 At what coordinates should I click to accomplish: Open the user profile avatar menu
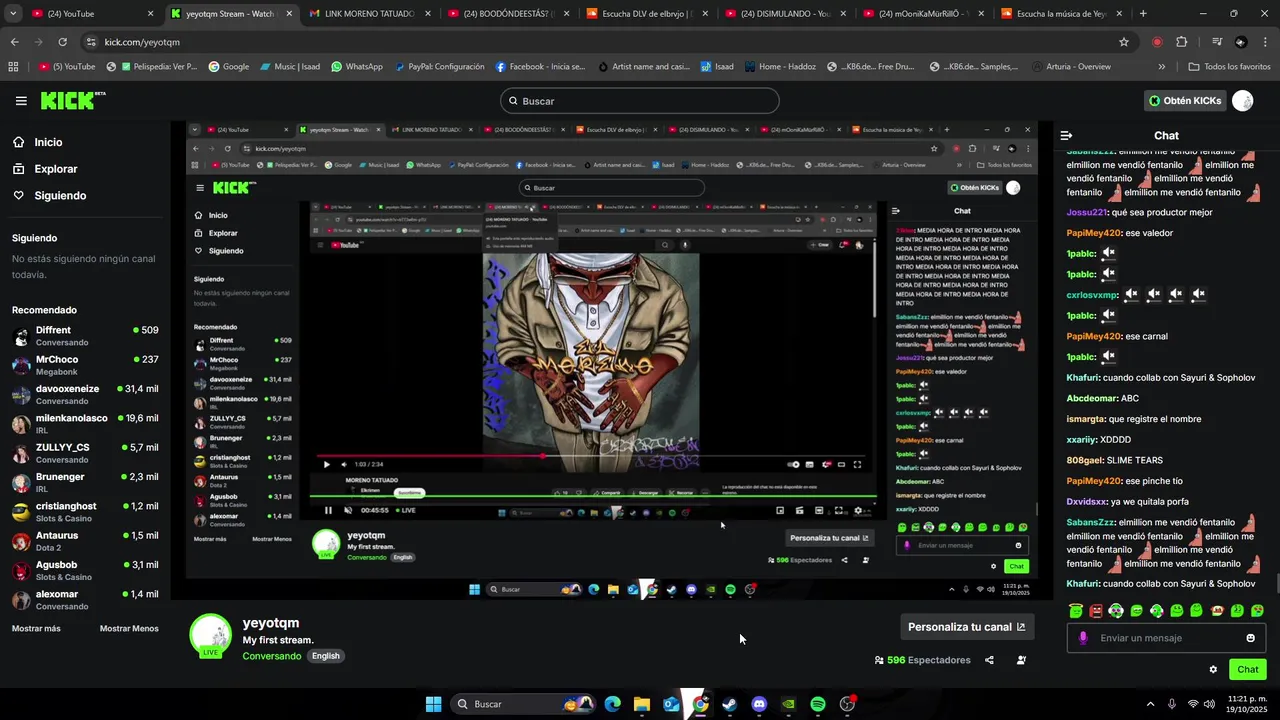1242,101
